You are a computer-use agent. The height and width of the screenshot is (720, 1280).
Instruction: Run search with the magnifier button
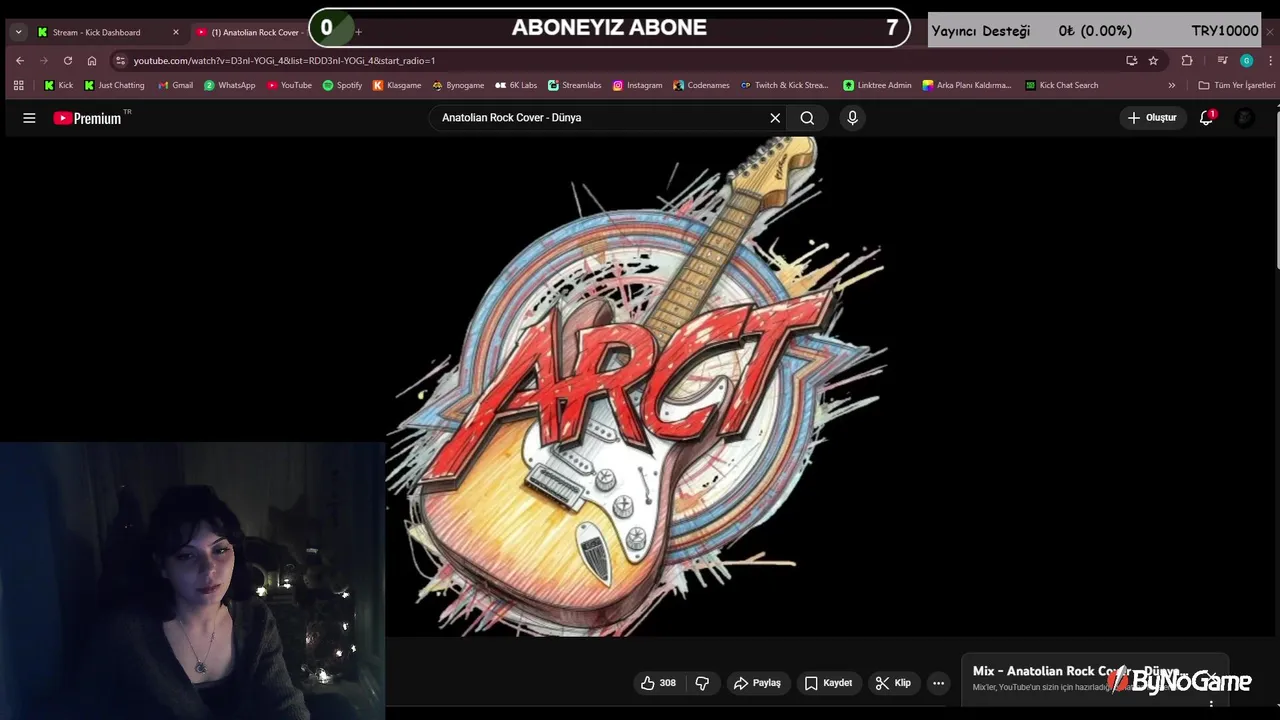click(807, 118)
